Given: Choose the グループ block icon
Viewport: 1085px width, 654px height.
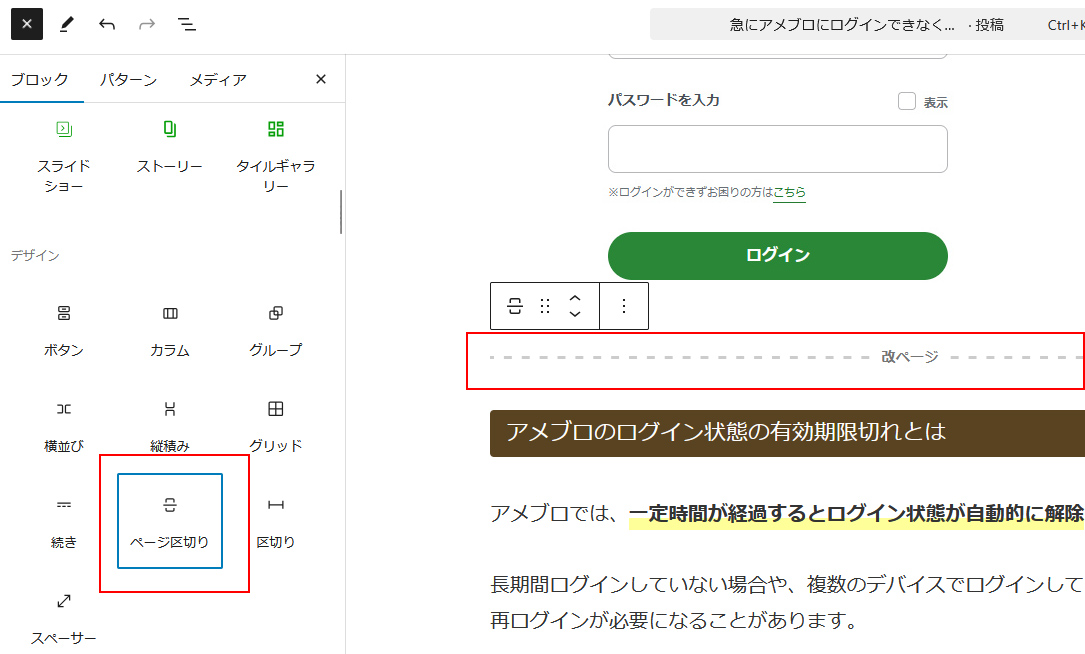Looking at the screenshot, I should (275, 313).
